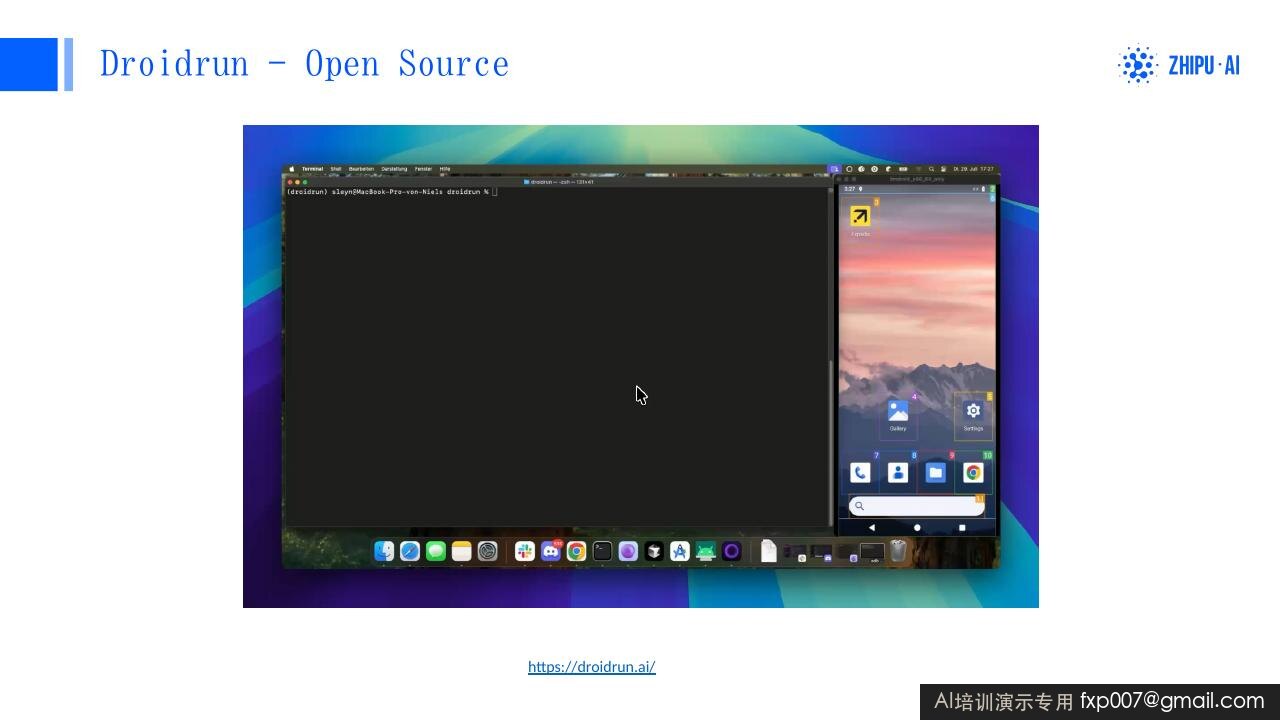Open Files app on Android home screen
The image size is (1280, 720).
pyautogui.click(x=935, y=473)
